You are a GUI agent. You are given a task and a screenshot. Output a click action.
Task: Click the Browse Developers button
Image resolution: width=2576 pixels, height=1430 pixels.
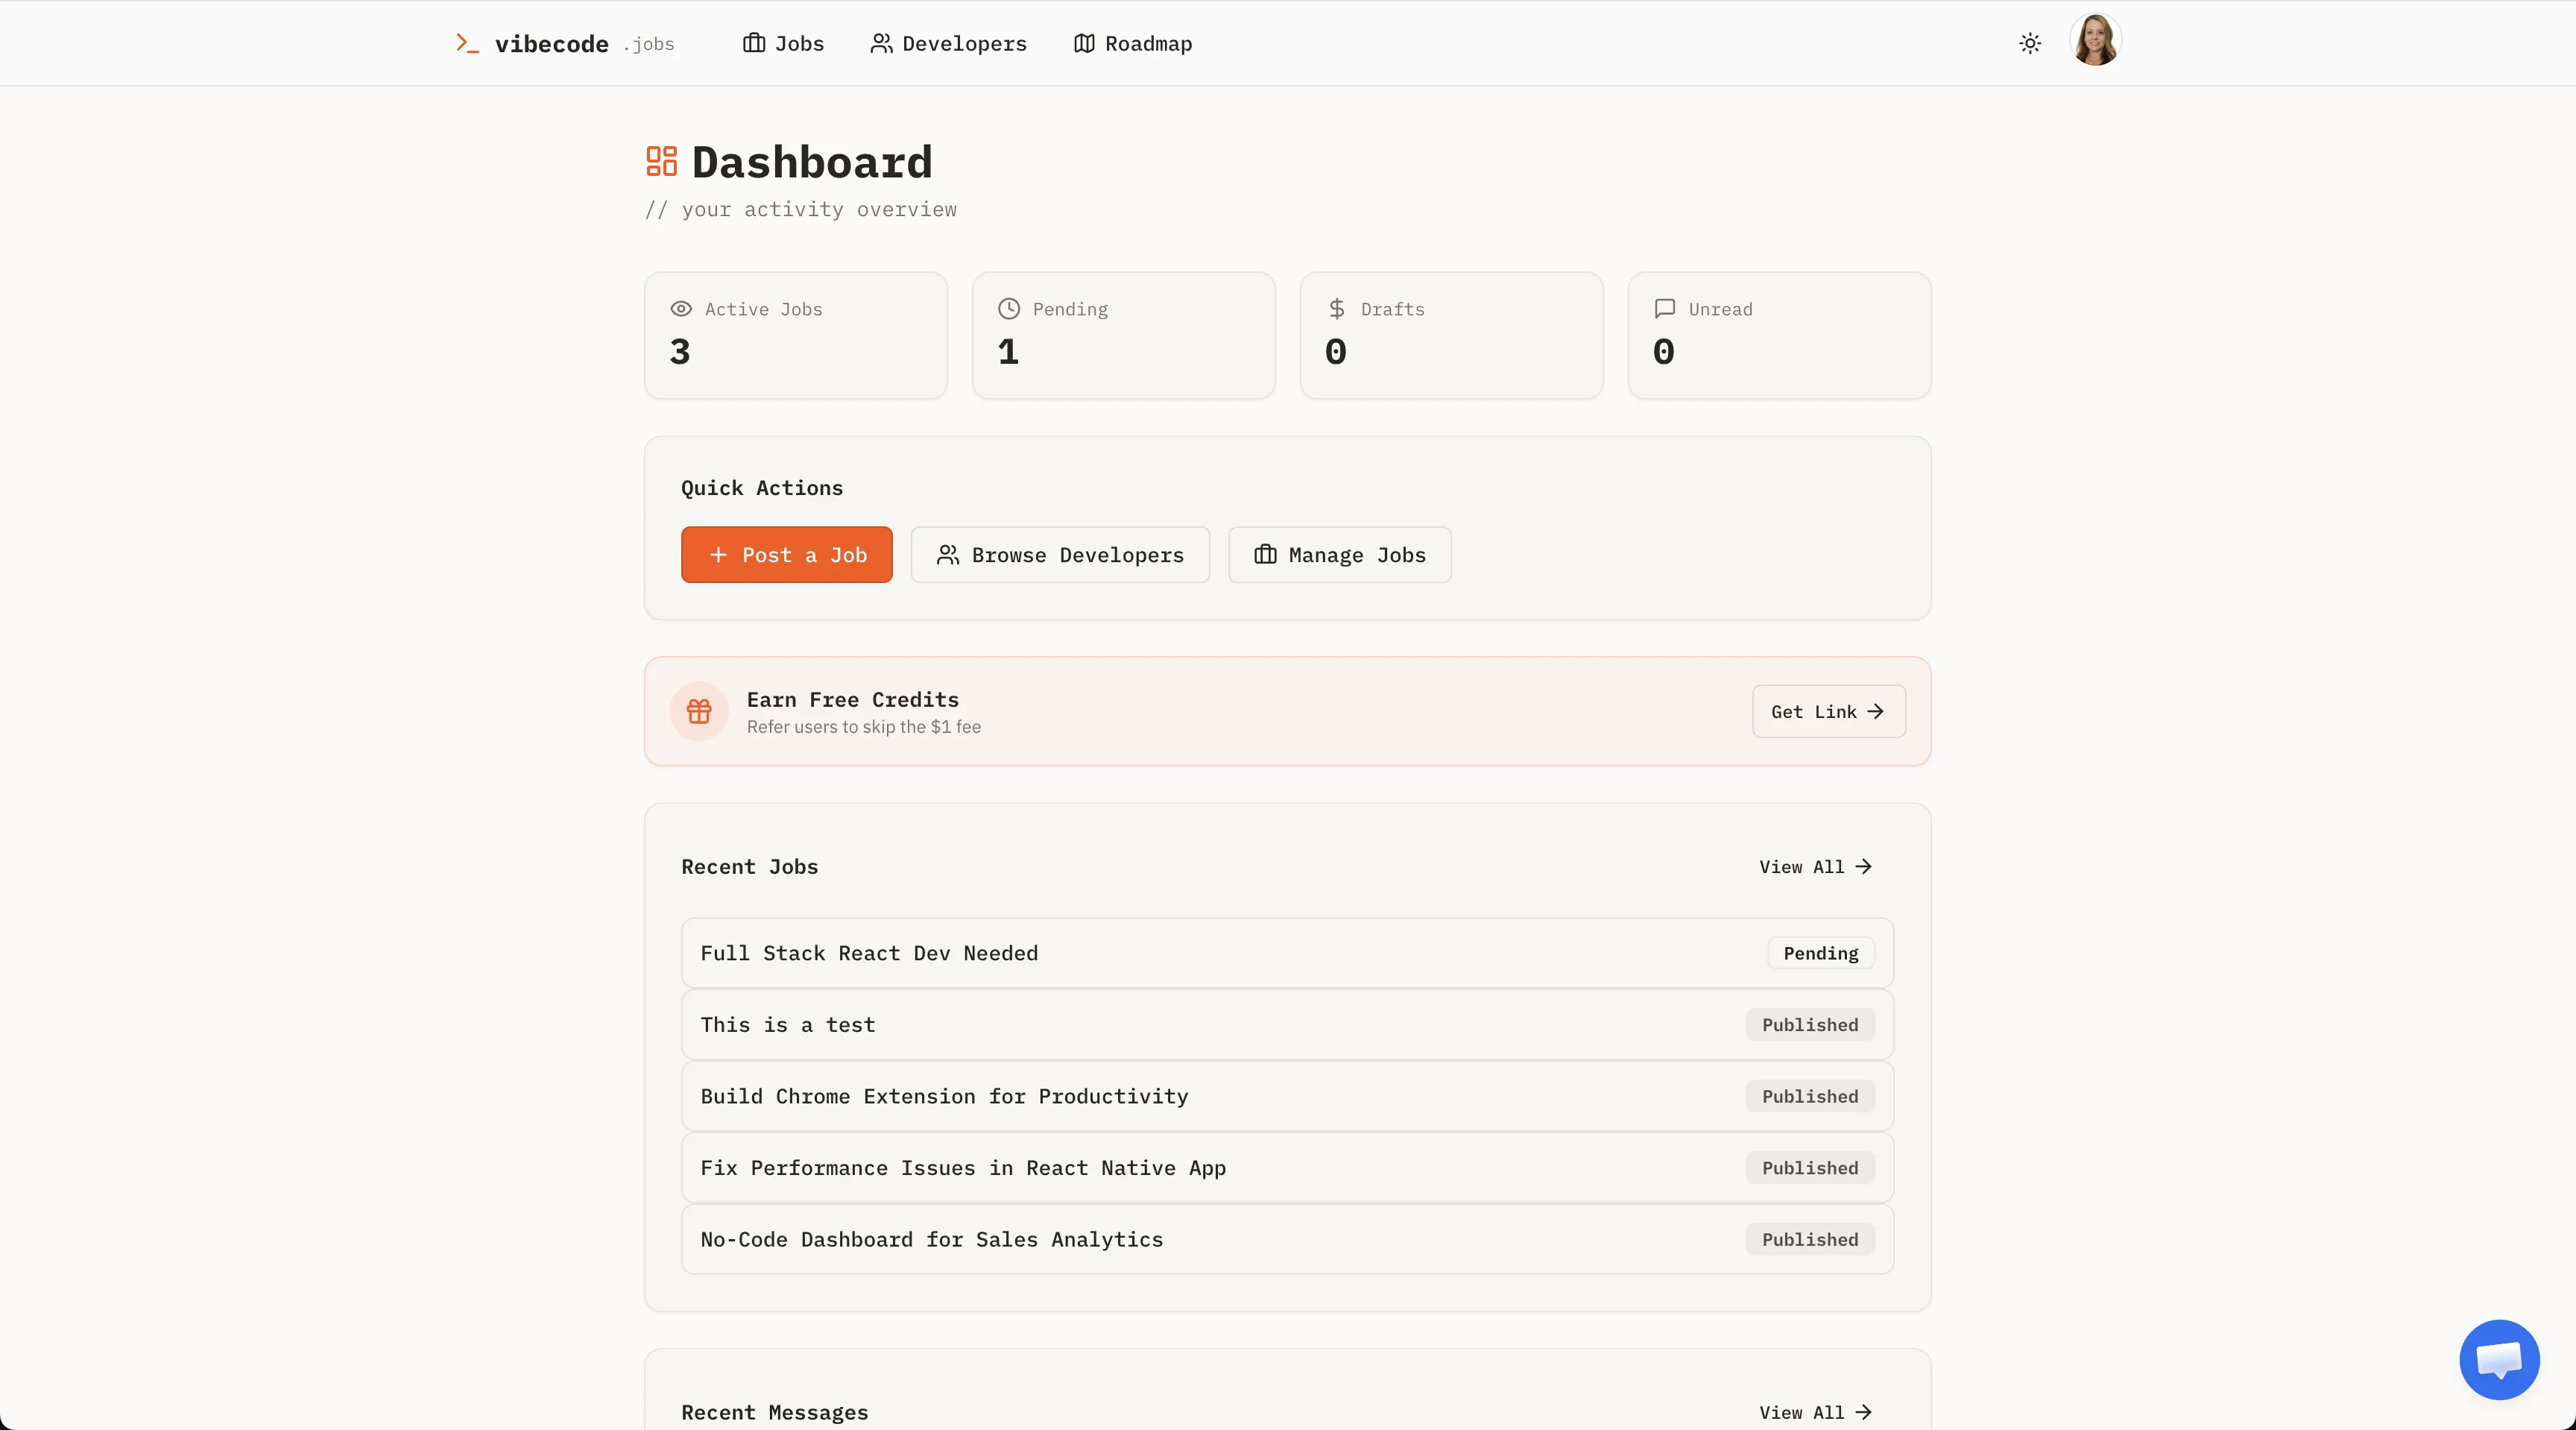click(1060, 555)
